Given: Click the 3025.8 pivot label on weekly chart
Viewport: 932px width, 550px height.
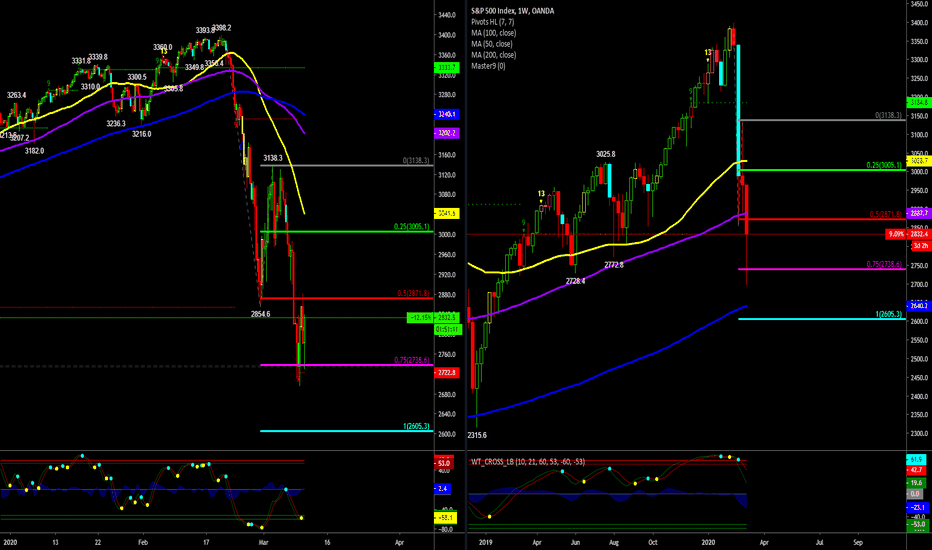Looking at the screenshot, I should [606, 154].
